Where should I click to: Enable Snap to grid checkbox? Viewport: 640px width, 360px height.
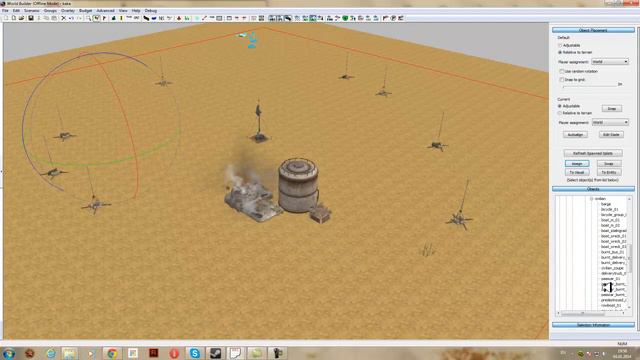pos(562,80)
